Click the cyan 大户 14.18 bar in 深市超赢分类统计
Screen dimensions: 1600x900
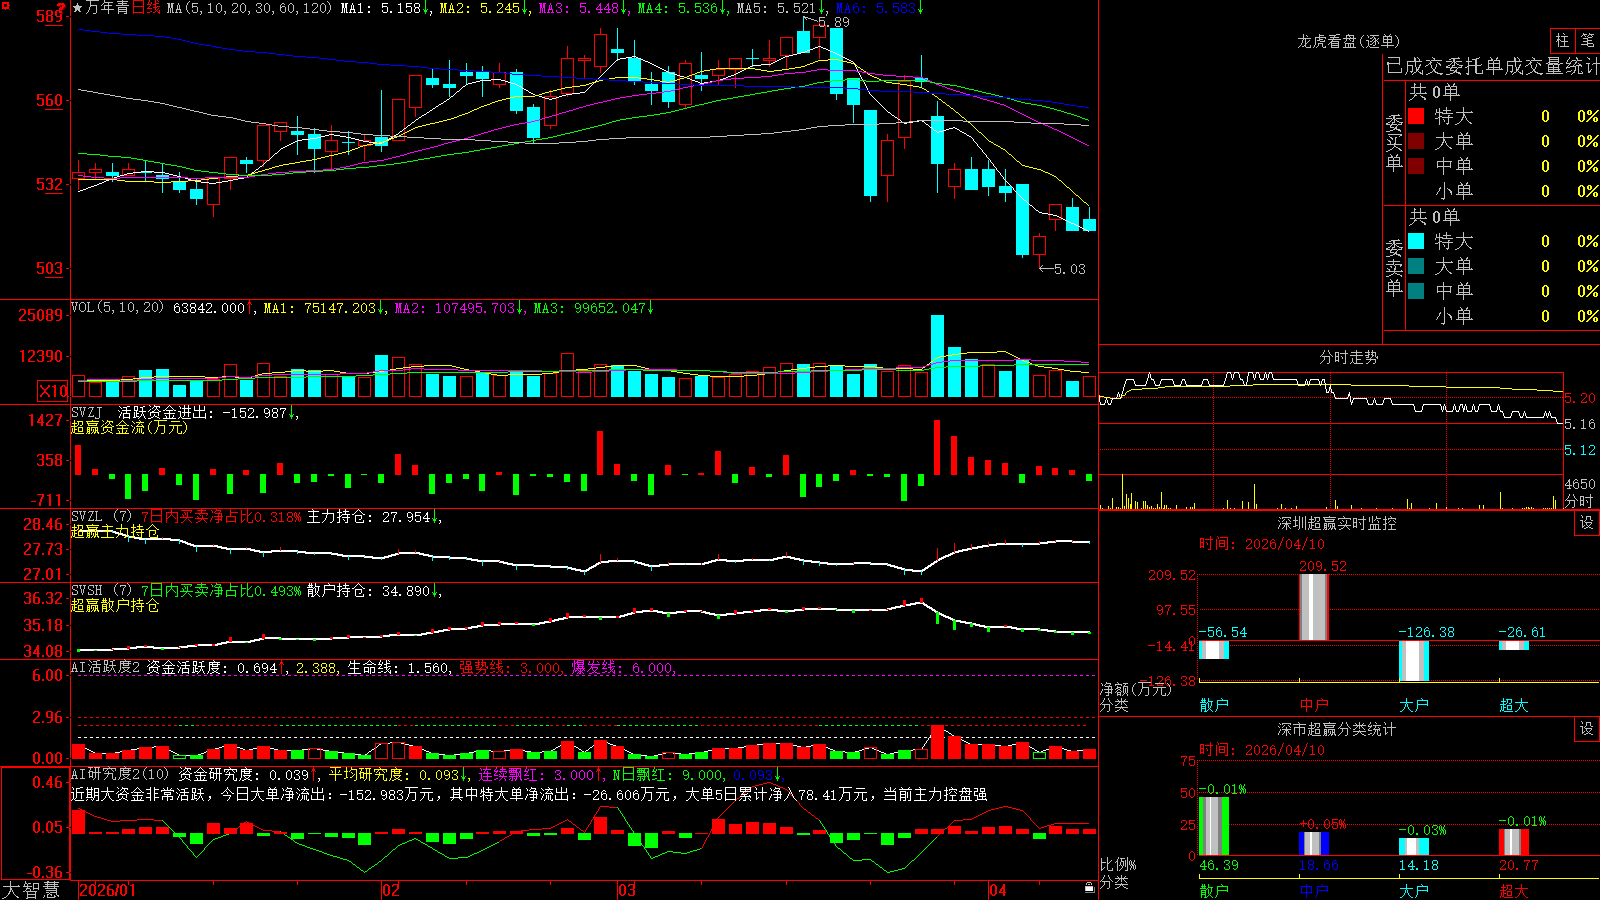pos(1414,847)
